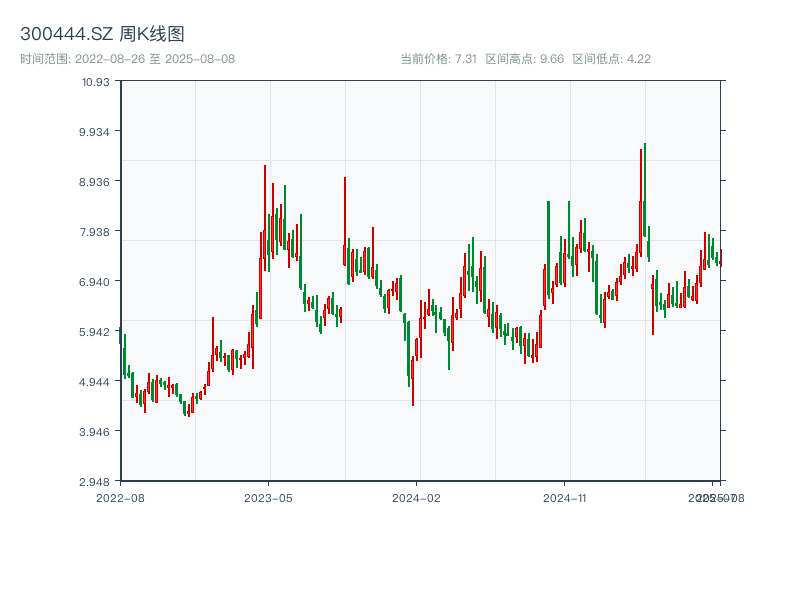
Task: Click y-axis label 9.934
Action: tap(94, 132)
